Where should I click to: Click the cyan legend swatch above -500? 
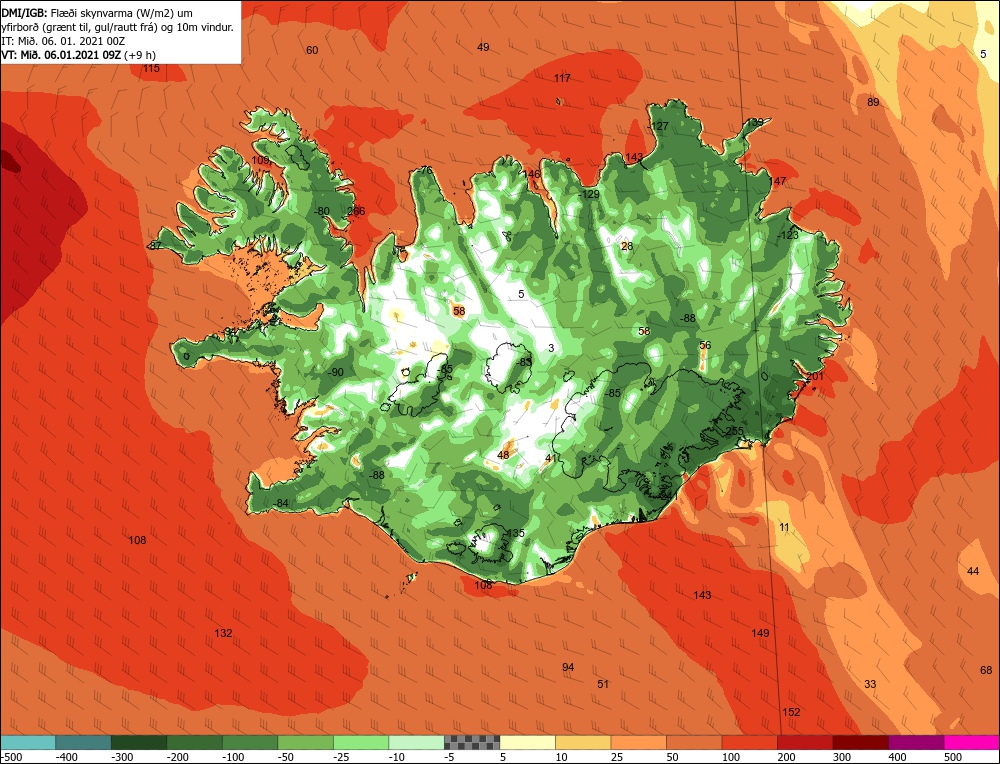click(27, 742)
